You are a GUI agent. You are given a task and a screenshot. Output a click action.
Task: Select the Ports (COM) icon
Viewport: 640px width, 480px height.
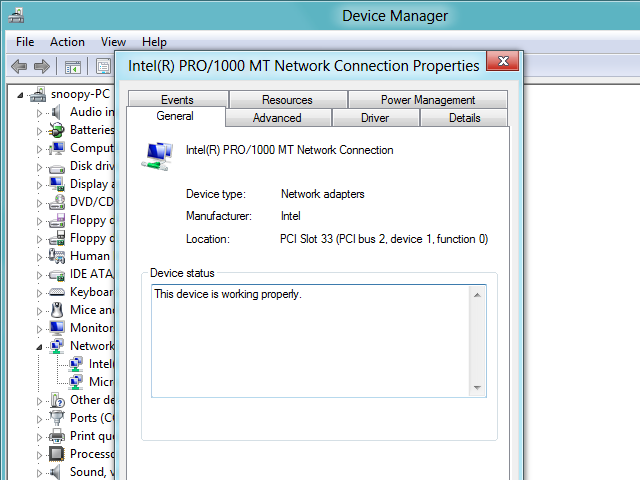[57, 418]
